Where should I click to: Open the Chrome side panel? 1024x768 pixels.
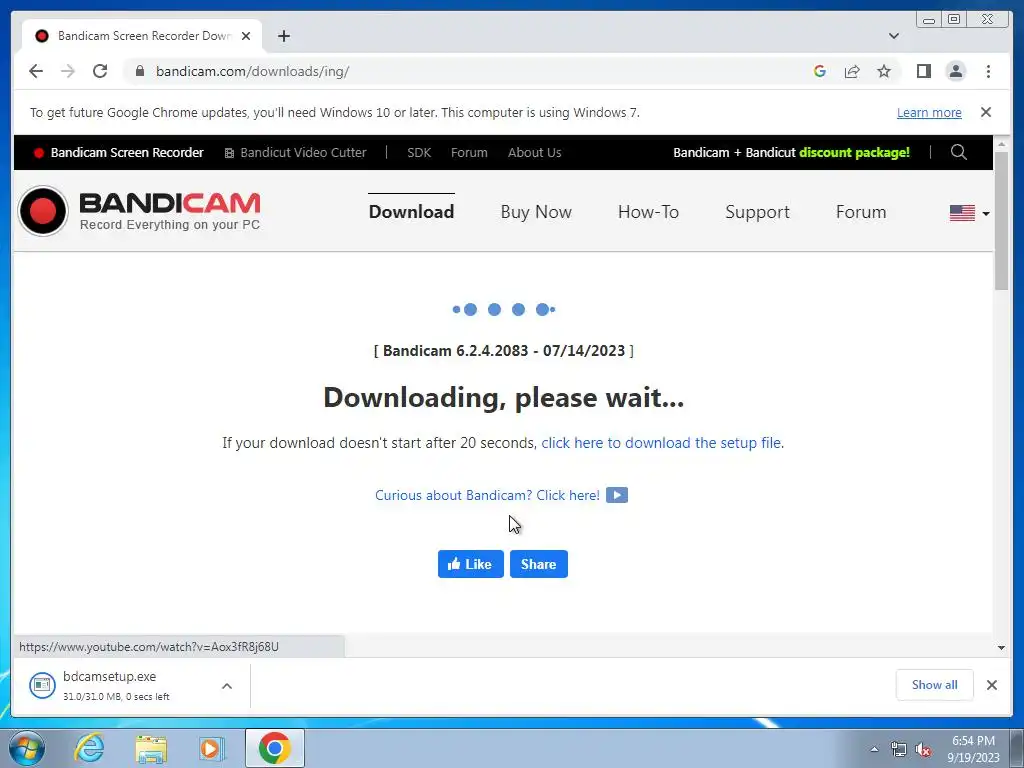click(923, 71)
